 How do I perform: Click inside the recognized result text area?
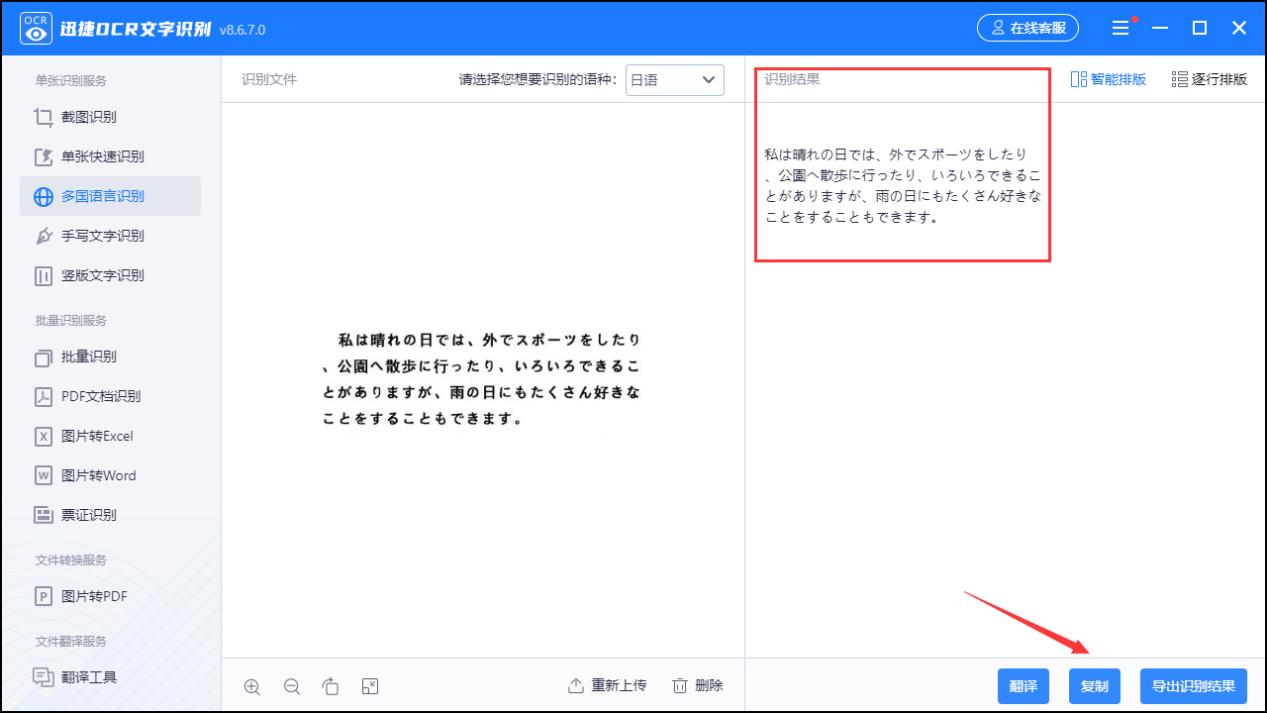[902, 186]
